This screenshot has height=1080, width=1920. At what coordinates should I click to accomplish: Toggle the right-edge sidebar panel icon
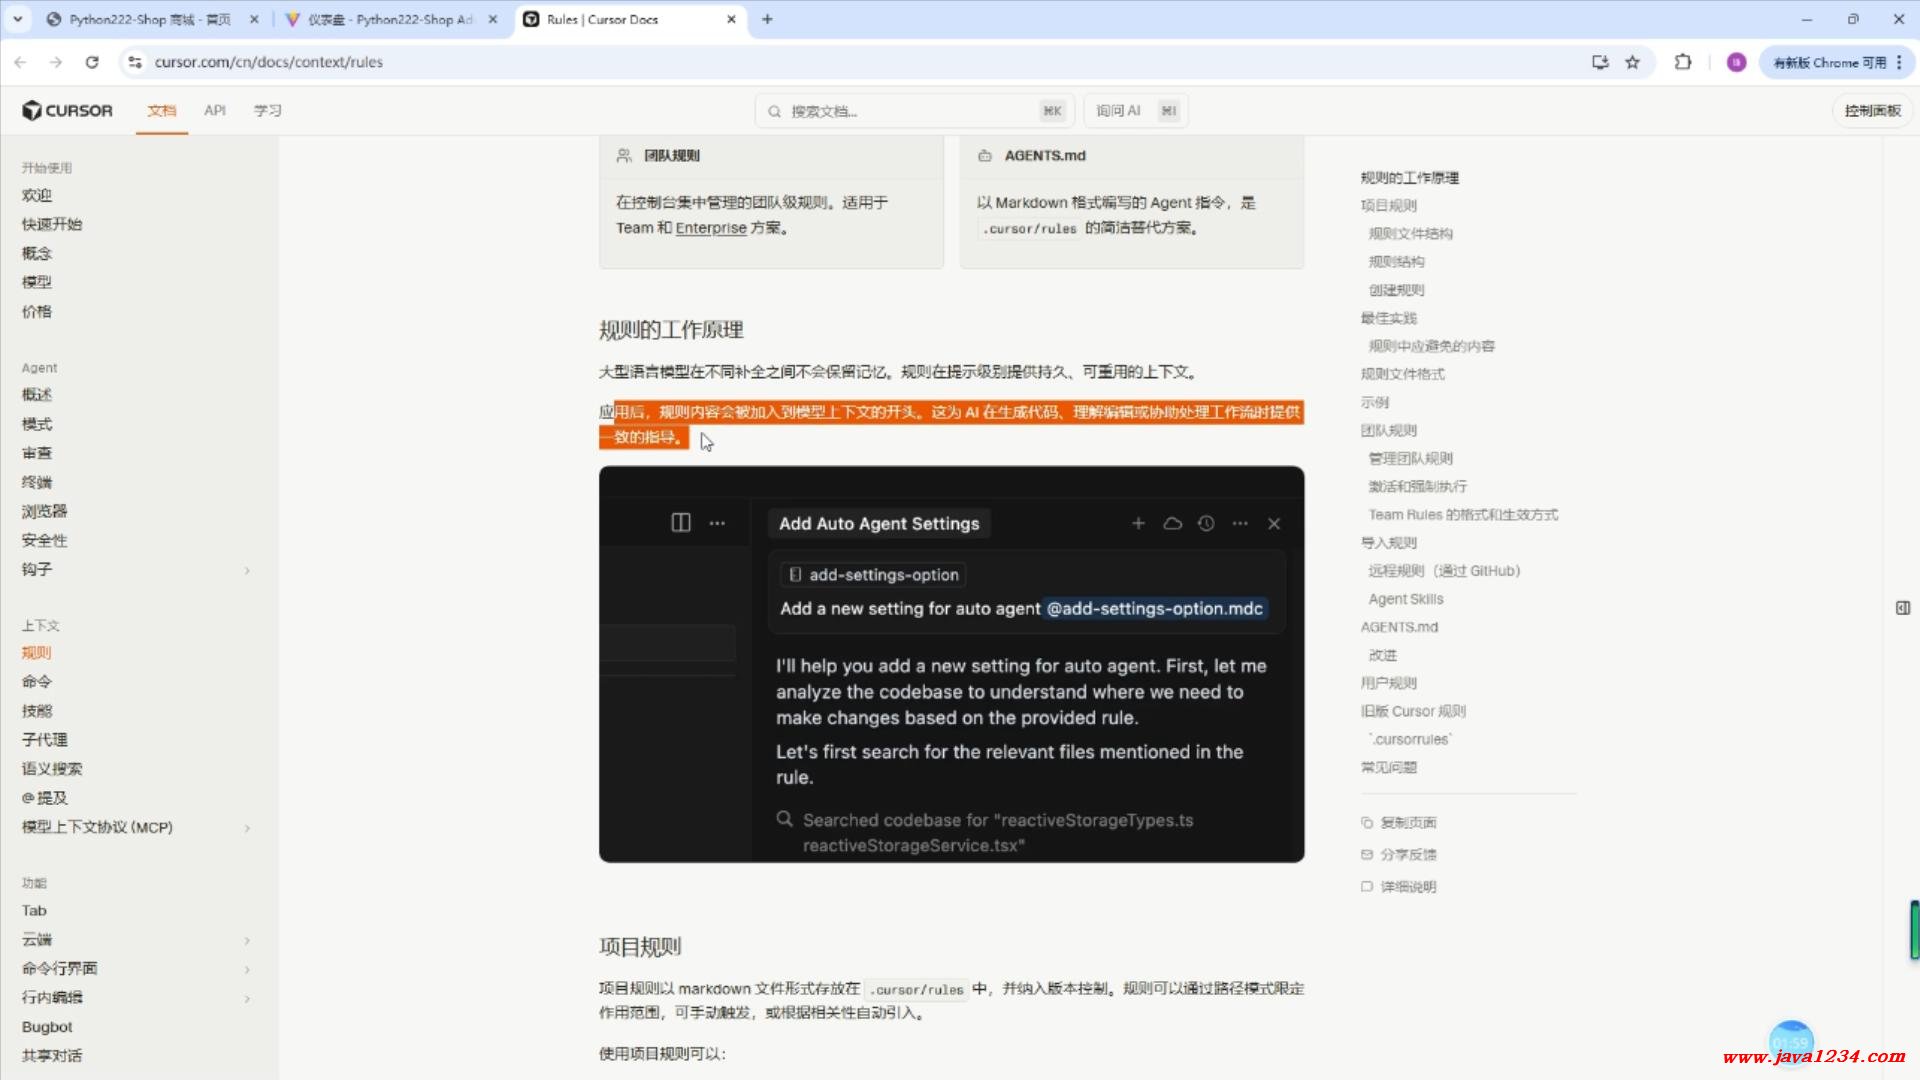[1902, 608]
